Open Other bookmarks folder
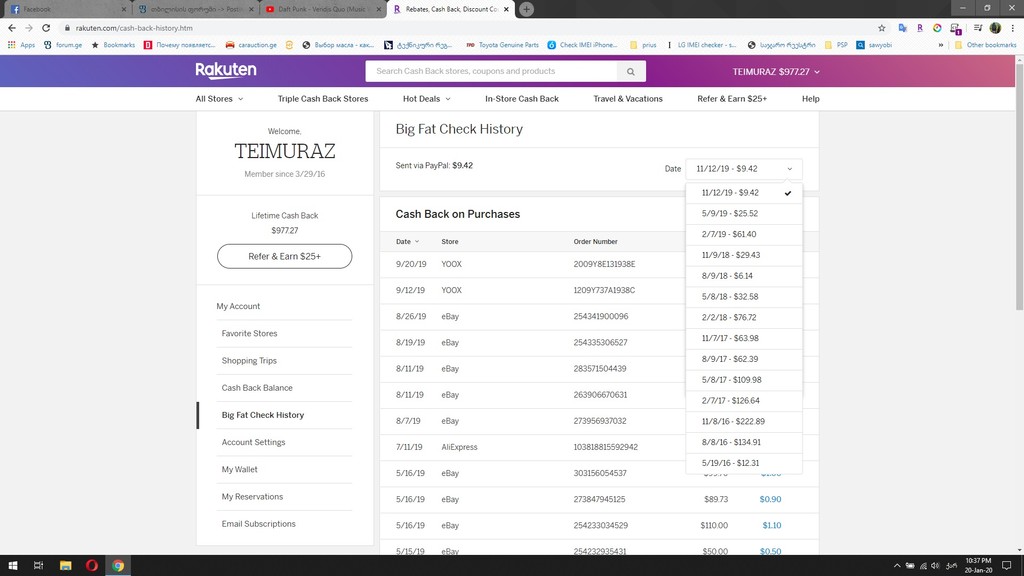The width and height of the screenshot is (1024, 576). tap(985, 45)
